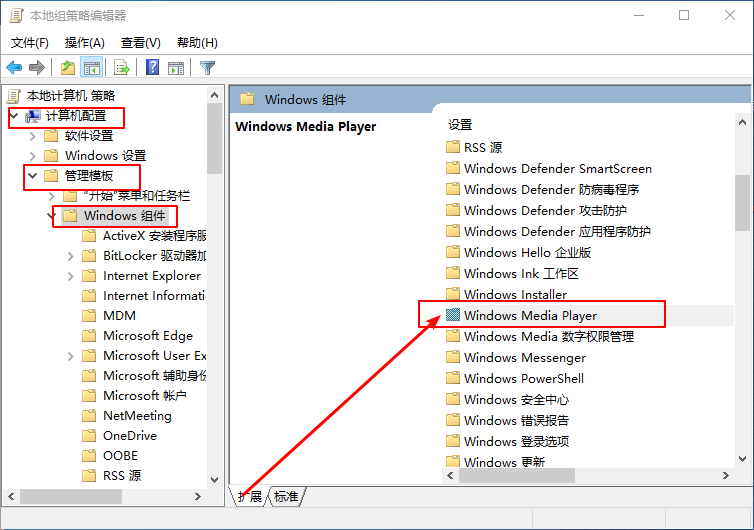Toggle the show/hide console tree icon
This screenshot has height=530, width=754.
coord(91,68)
